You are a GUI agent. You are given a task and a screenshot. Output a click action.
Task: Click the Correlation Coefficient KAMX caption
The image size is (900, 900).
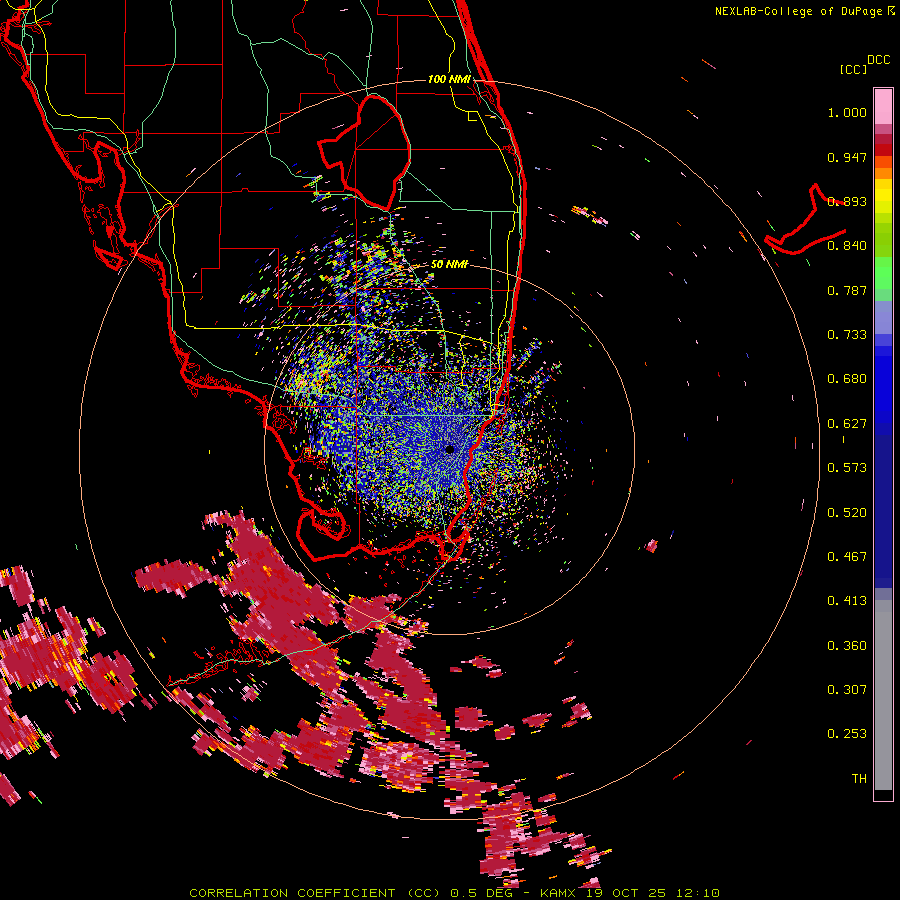(454, 893)
